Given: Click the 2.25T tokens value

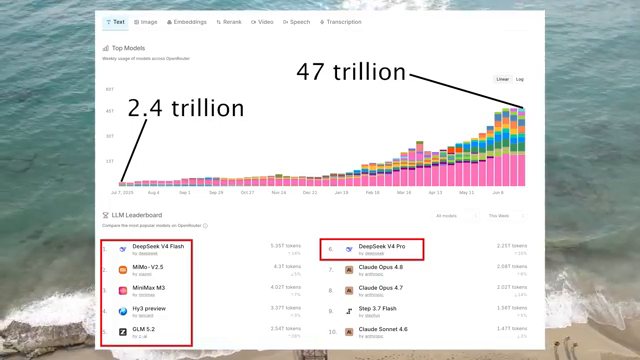Looking at the screenshot, I should [512, 246].
